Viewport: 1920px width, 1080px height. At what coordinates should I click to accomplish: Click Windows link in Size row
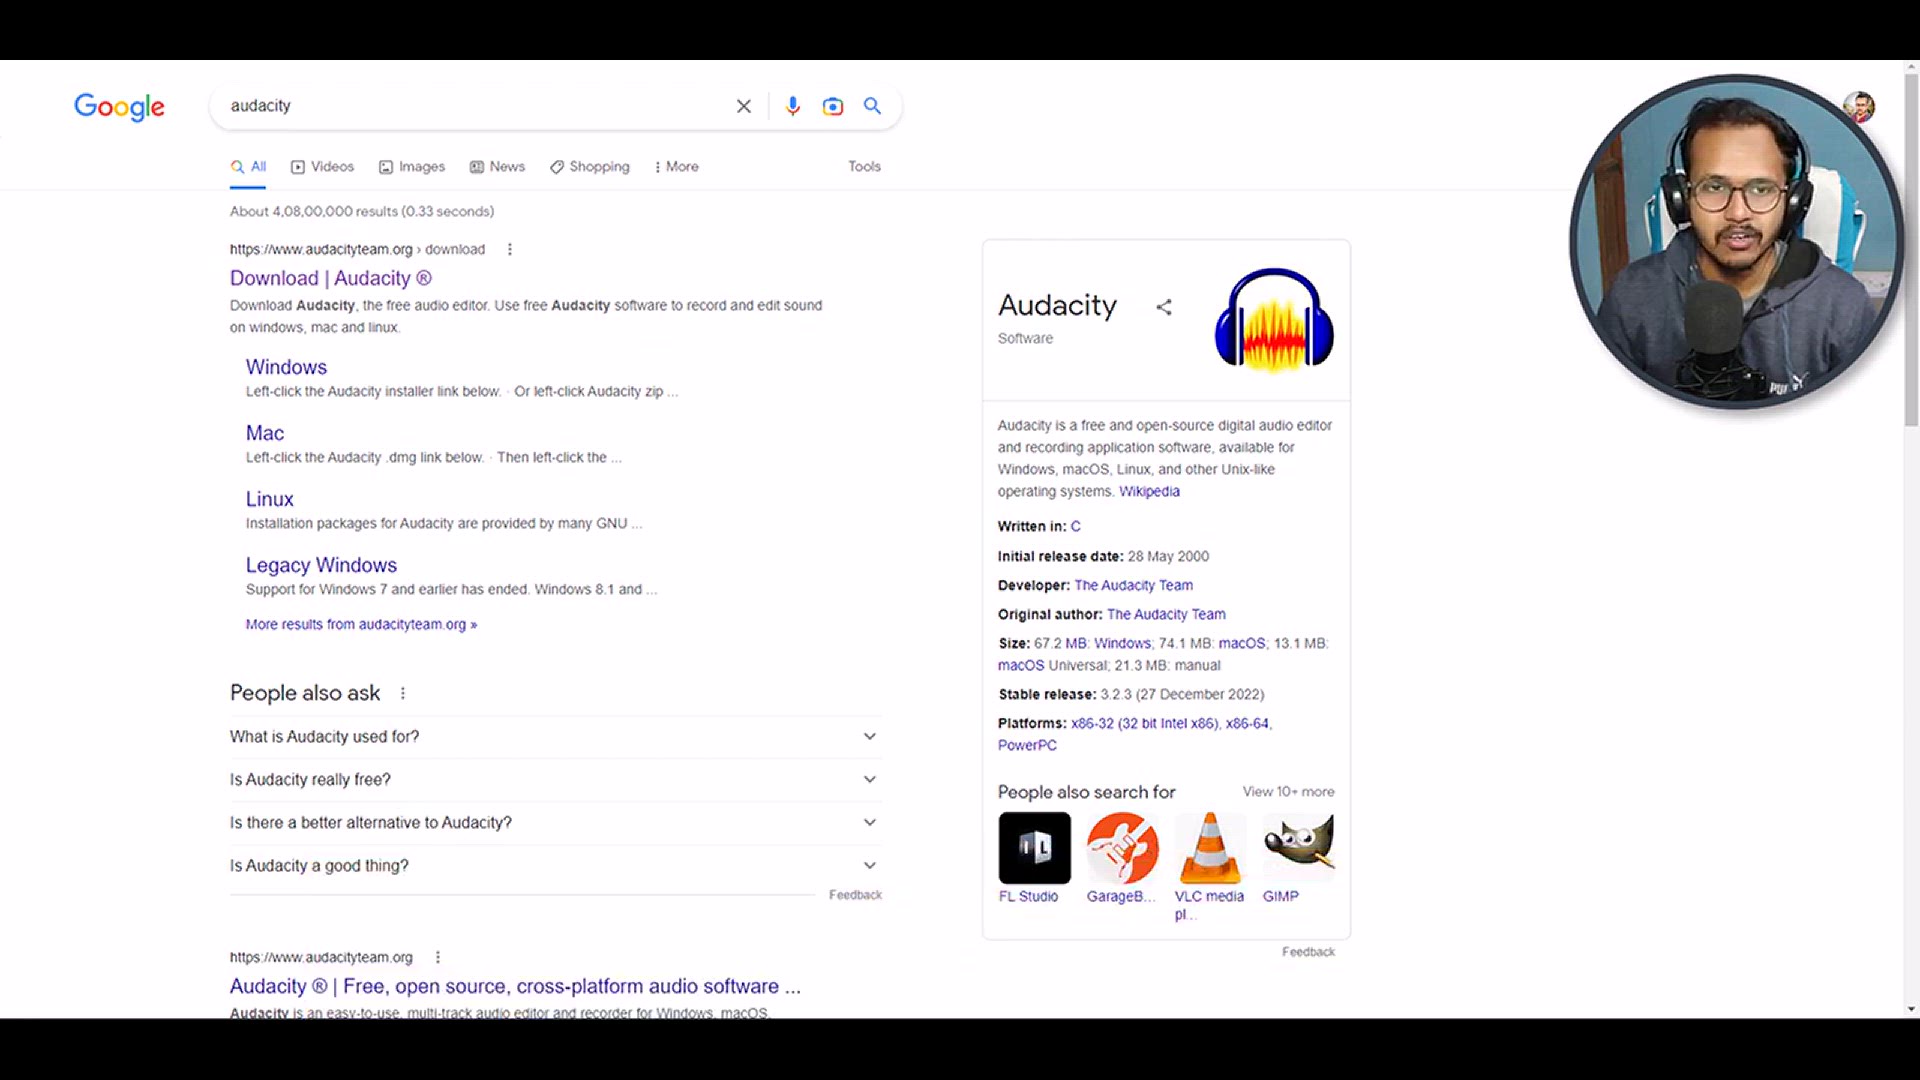[x=1122, y=643]
